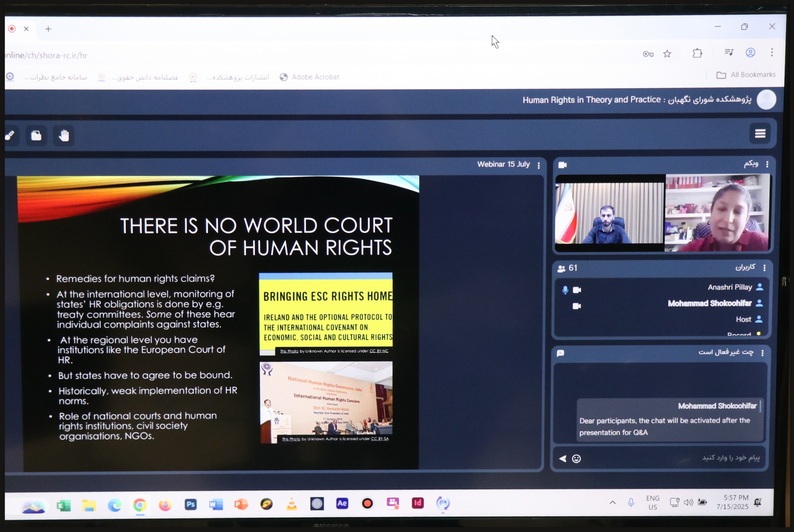The image size is (794, 532).
Task: Open the Adobe Acrobat bookmark
Action: pyautogui.click(x=309, y=77)
